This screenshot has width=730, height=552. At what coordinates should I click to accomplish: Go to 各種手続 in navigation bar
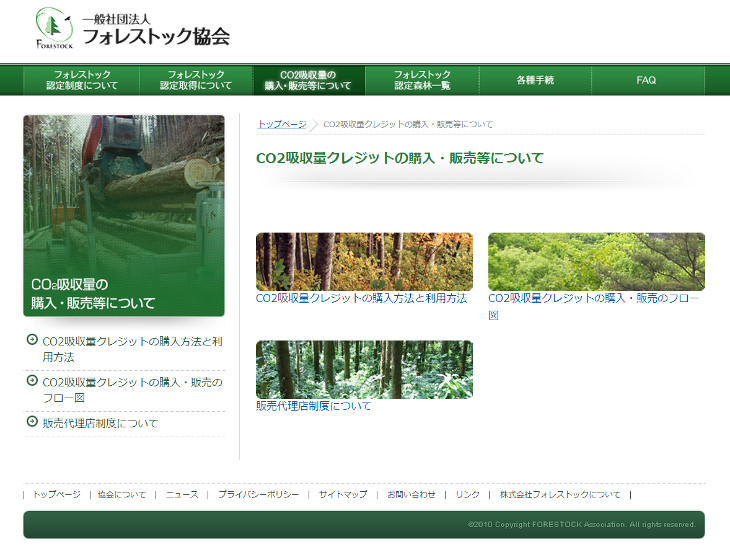click(x=535, y=80)
